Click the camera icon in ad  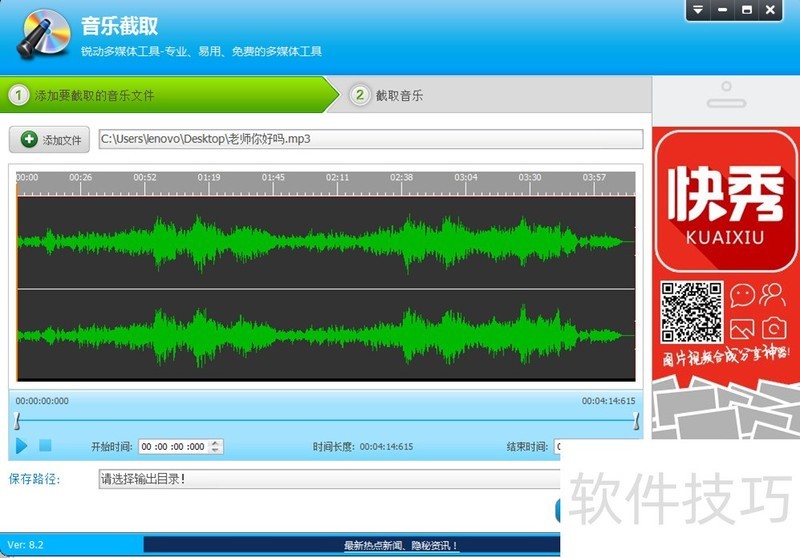[774, 328]
